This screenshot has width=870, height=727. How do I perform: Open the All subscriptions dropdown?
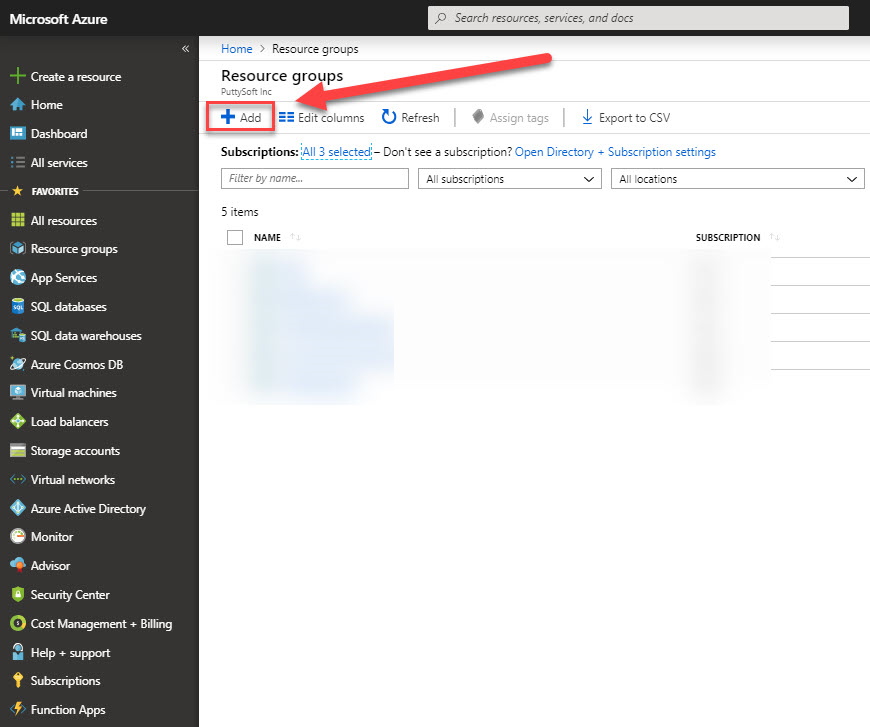tap(510, 179)
